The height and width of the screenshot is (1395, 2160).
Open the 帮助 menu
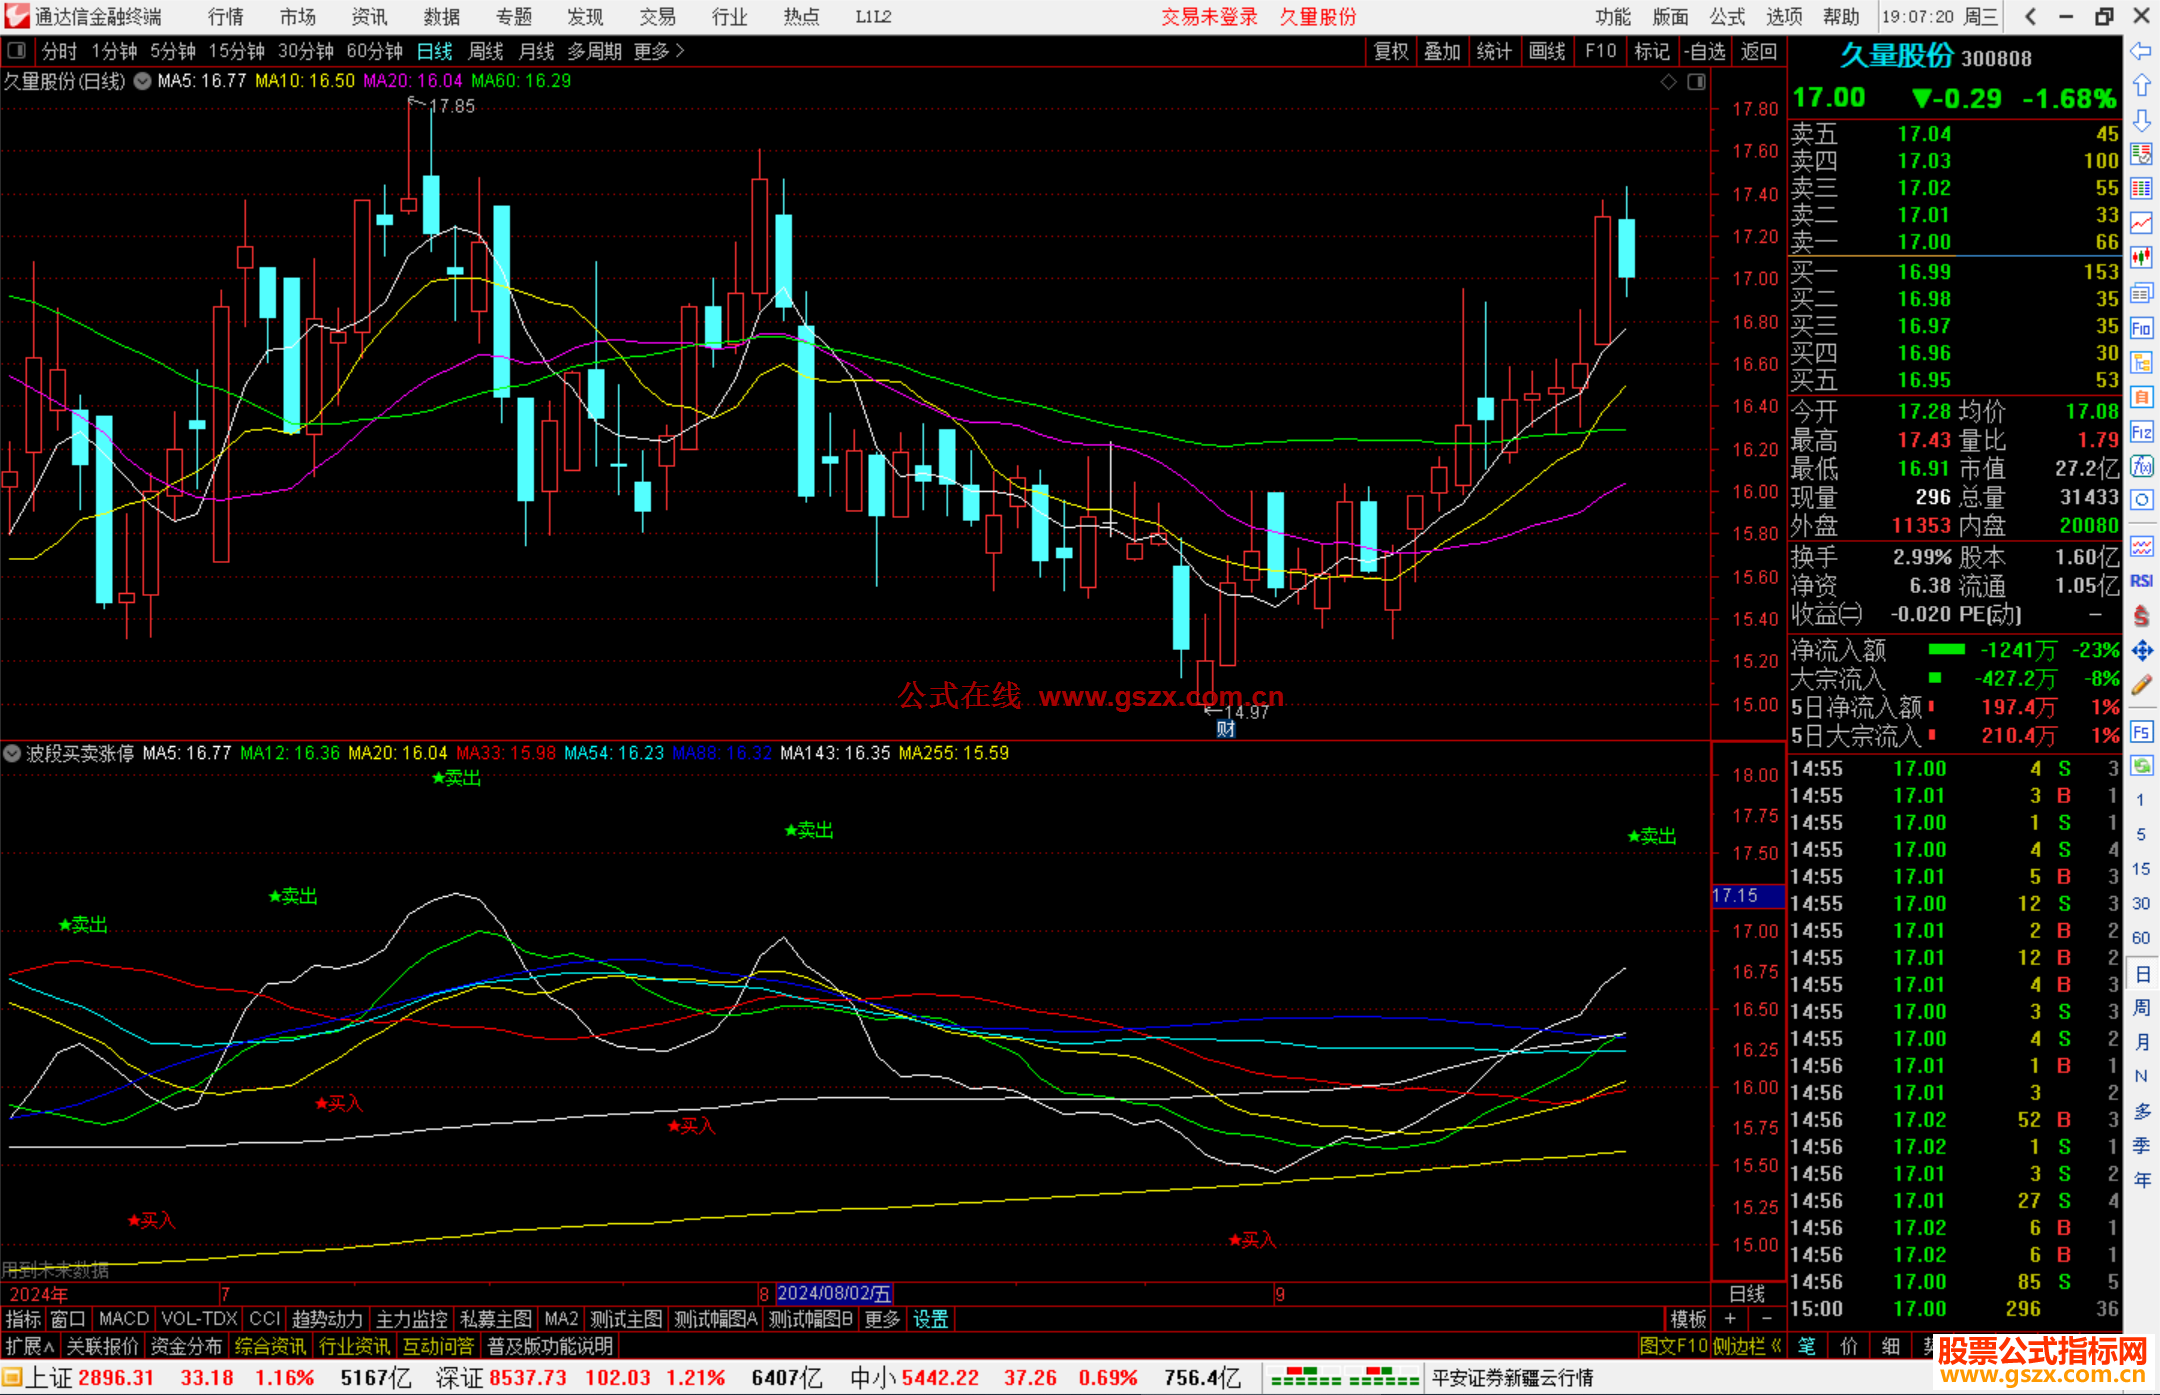point(1840,16)
